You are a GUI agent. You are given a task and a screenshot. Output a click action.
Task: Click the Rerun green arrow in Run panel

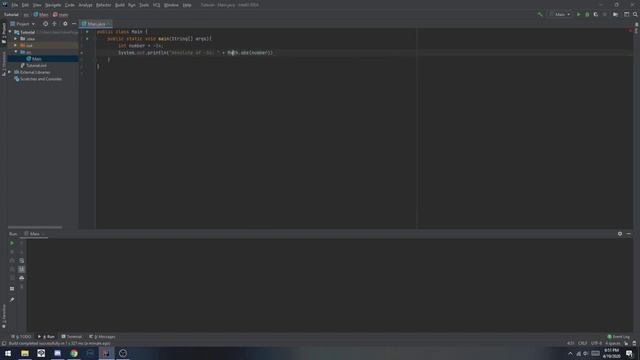[12, 243]
